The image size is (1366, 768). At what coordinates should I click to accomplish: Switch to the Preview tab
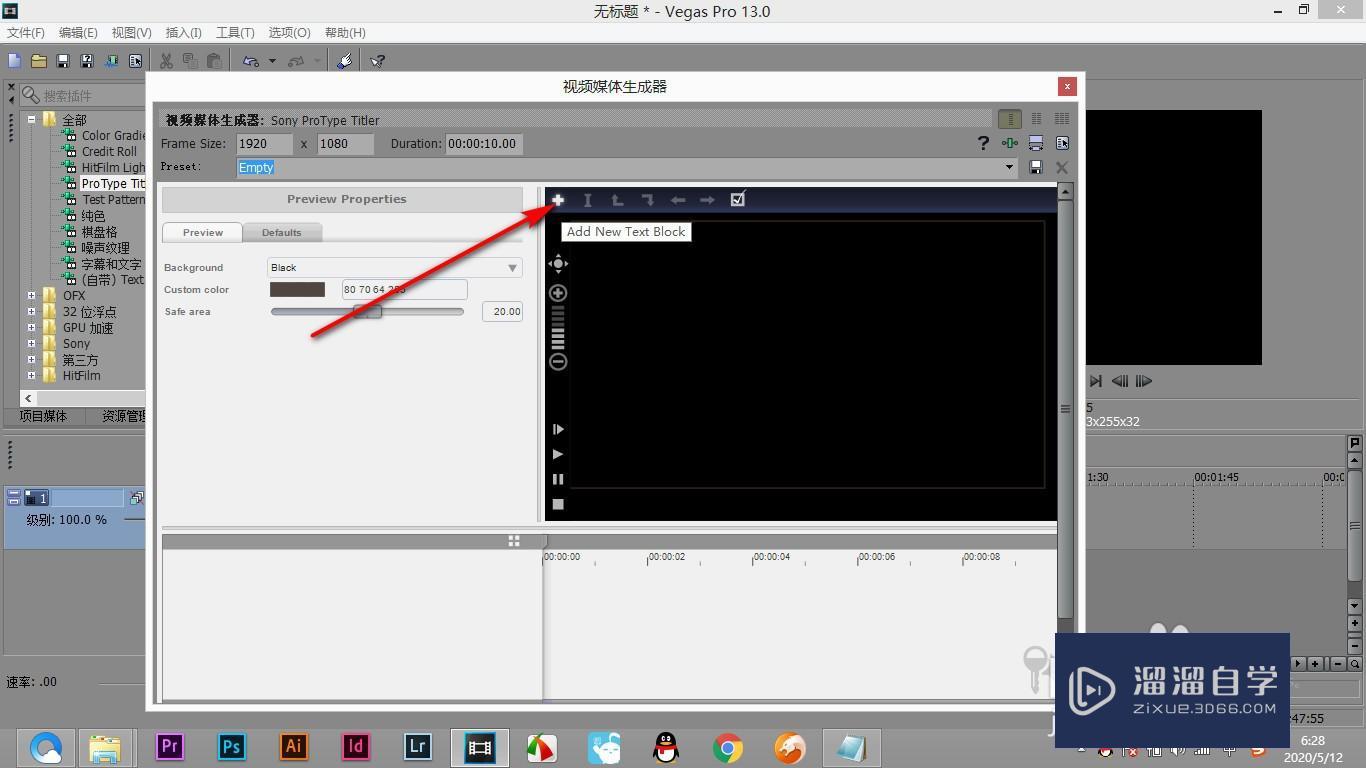pos(202,232)
